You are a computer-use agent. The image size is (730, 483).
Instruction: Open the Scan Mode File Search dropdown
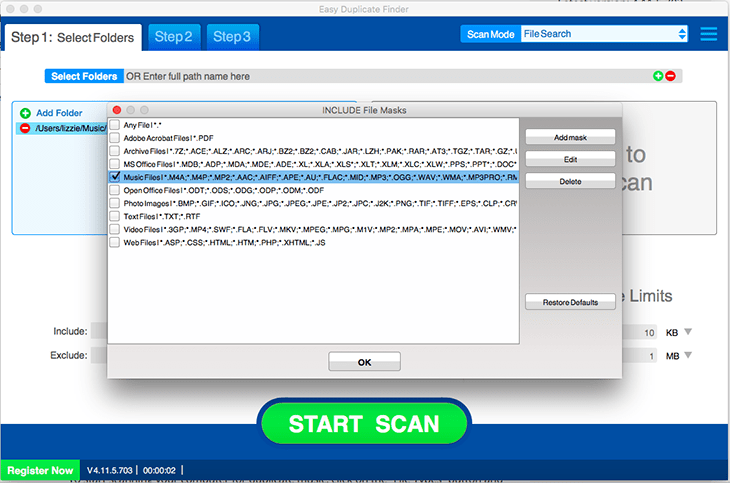[x=604, y=34]
